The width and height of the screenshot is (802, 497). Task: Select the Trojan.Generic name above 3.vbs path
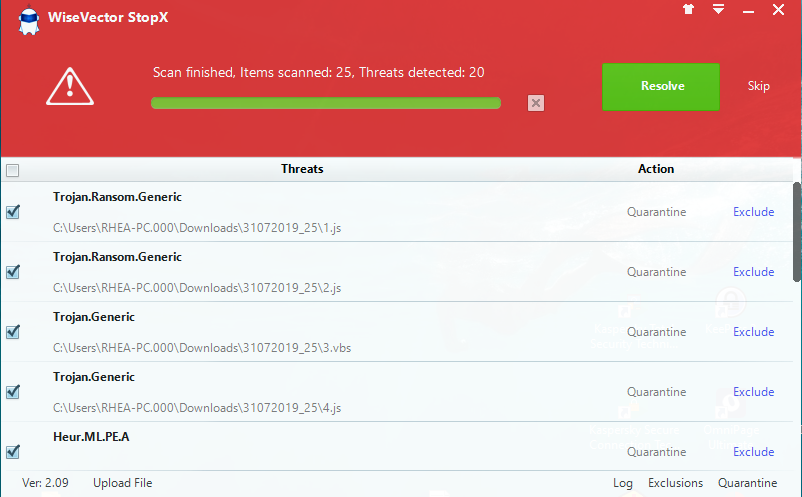(94, 317)
